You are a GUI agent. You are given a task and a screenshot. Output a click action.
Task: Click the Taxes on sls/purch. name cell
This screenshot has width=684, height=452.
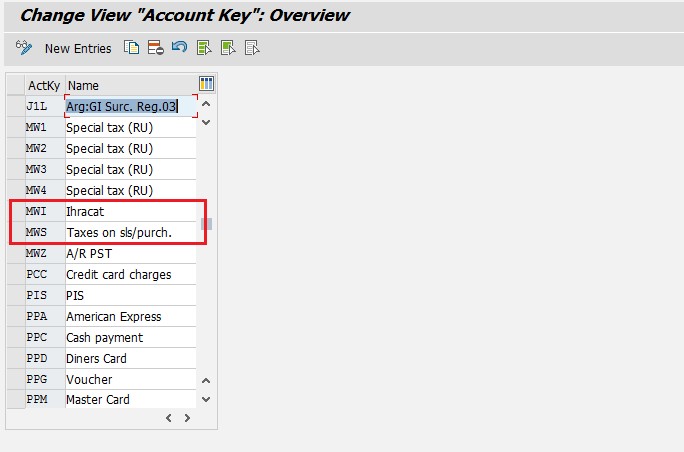(130, 233)
